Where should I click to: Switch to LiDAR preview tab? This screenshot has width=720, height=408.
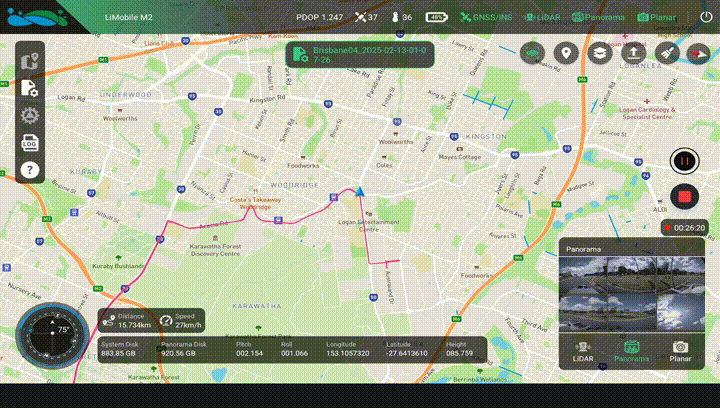(582, 350)
